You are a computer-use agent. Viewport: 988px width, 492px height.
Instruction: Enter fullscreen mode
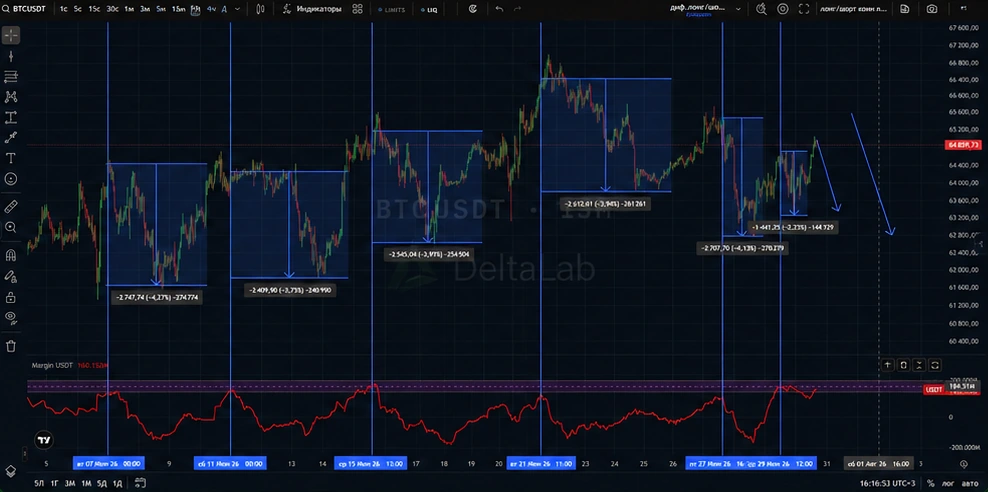click(803, 9)
